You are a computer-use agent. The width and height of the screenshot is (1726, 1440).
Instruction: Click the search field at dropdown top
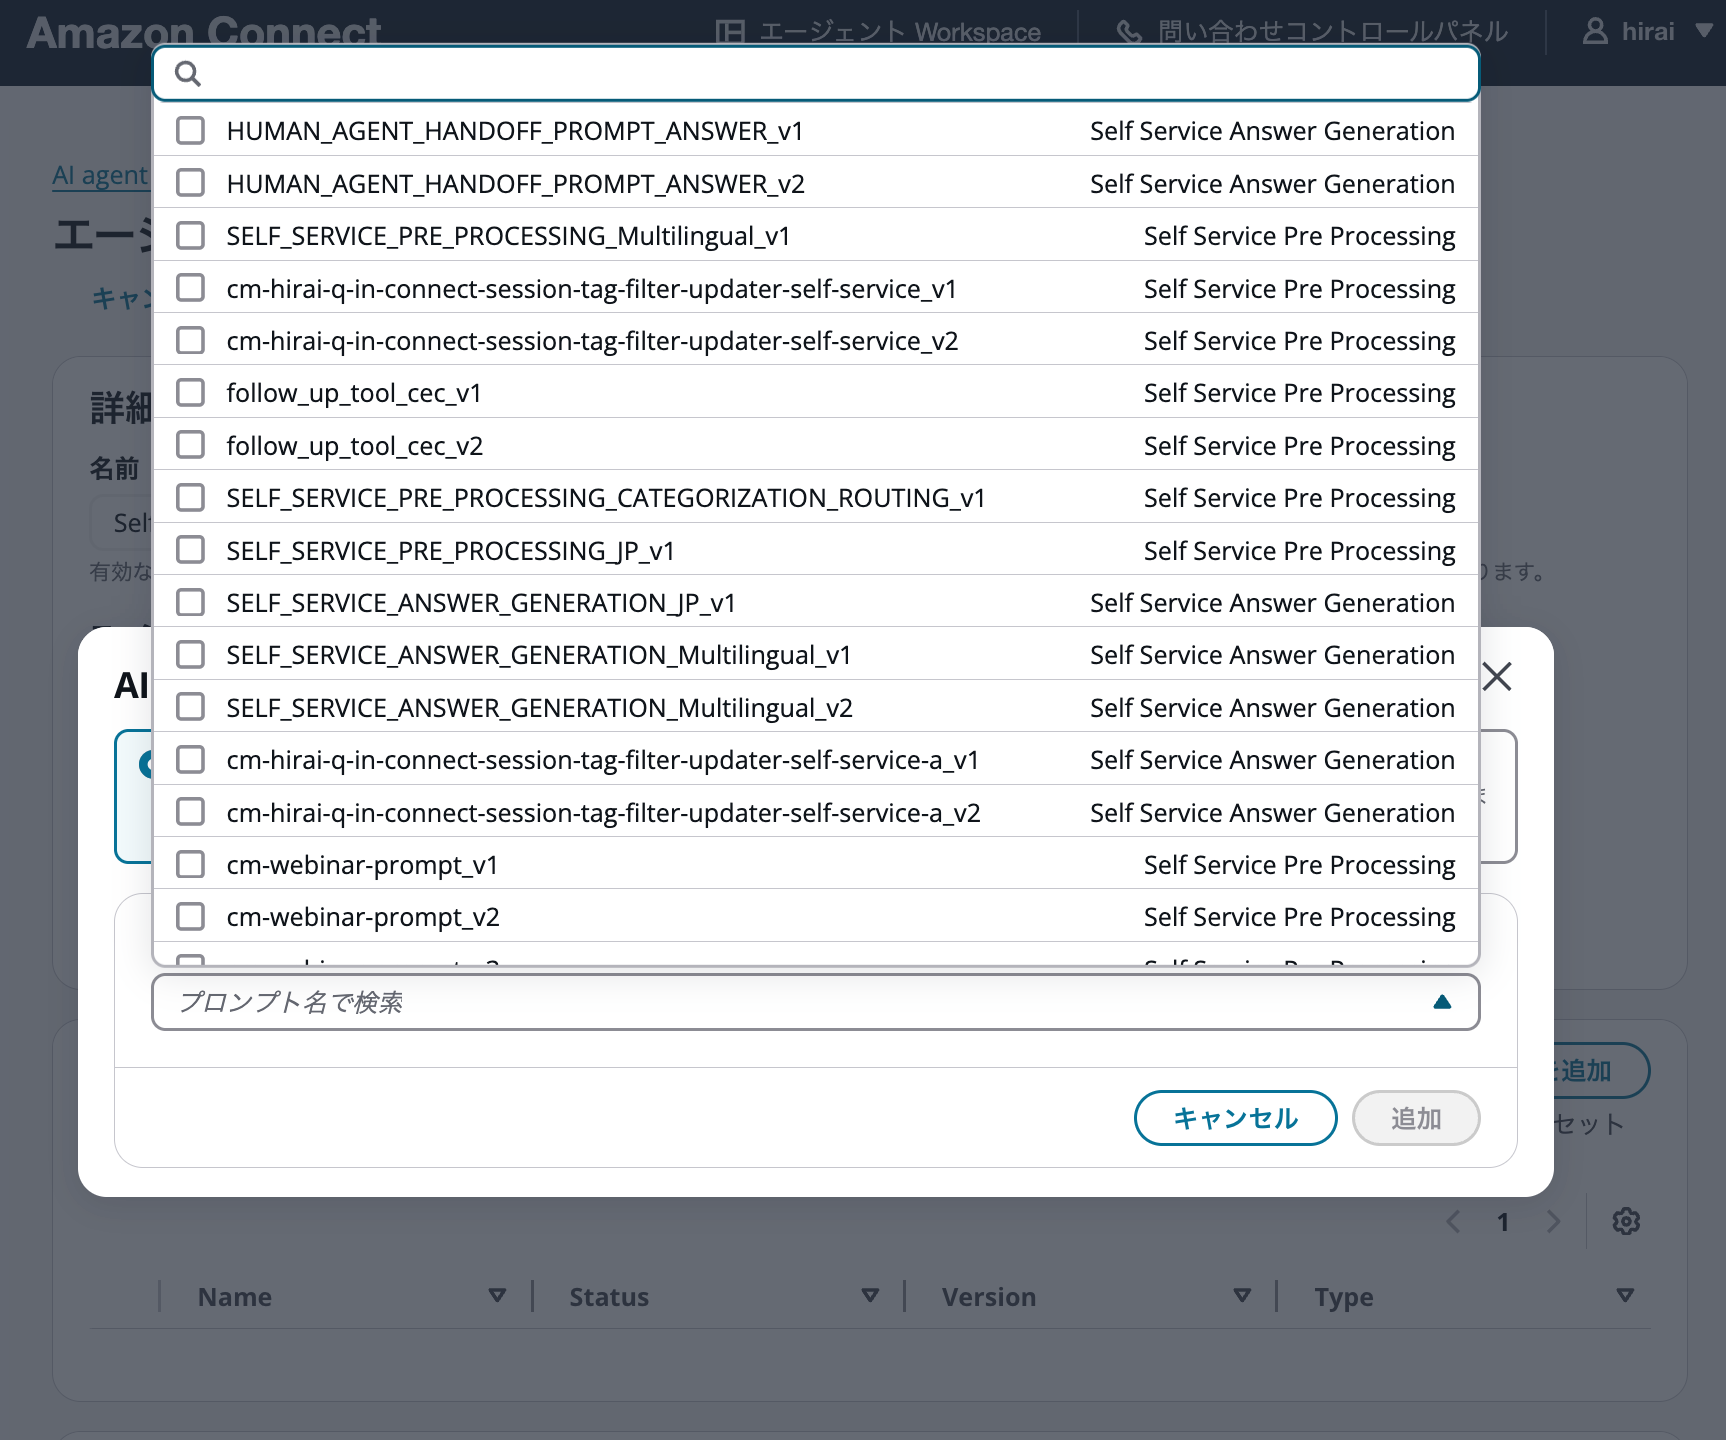[x=816, y=74]
